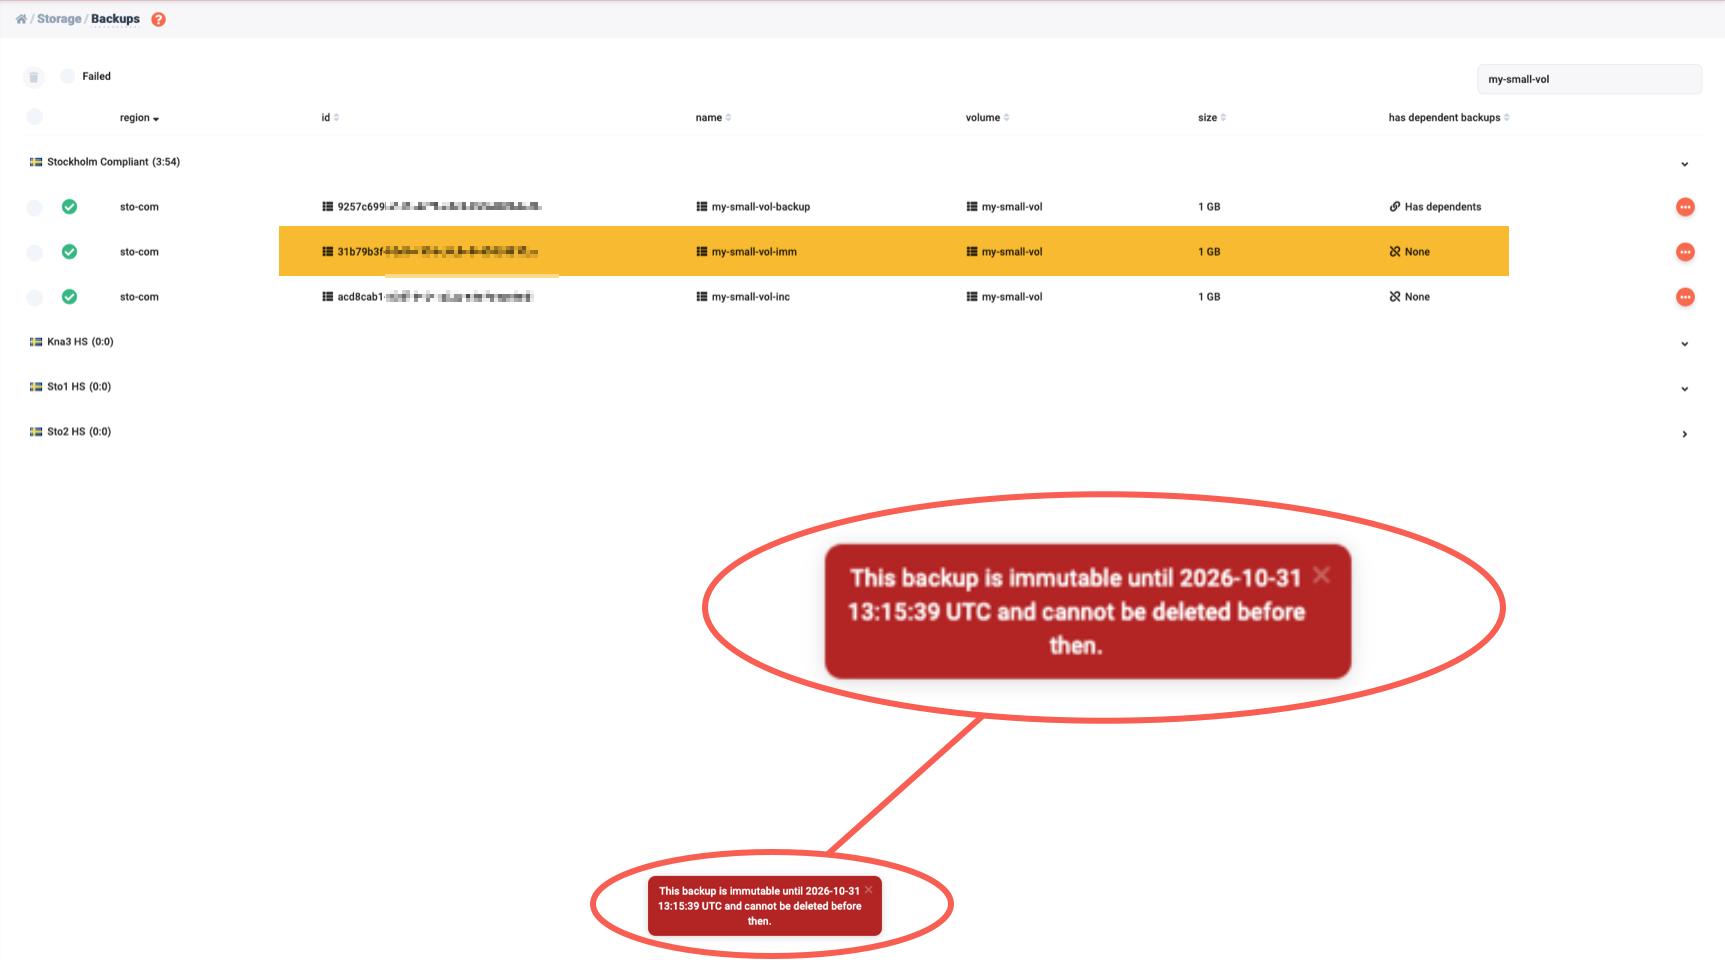Toggle the Kna3 HS region group chevron
Image resolution: width=1725 pixels, height=960 pixels.
click(1685, 344)
